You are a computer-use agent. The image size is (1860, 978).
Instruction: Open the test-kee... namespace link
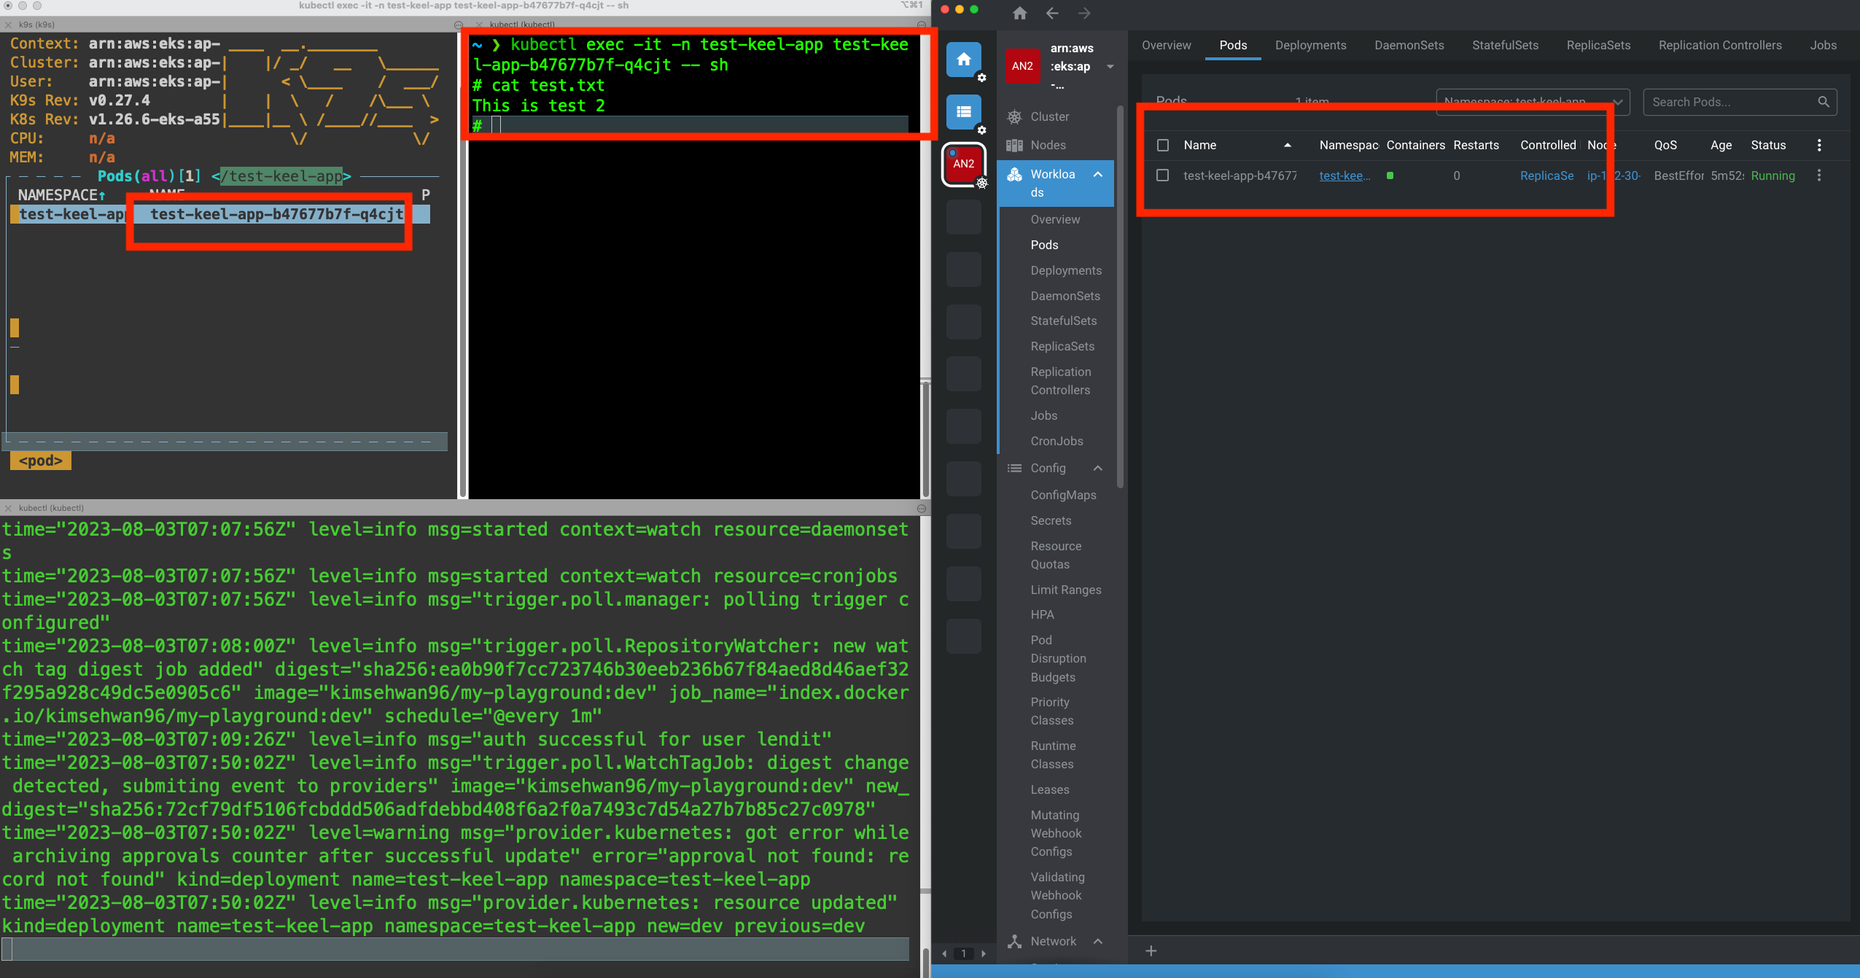click(1344, 176)
